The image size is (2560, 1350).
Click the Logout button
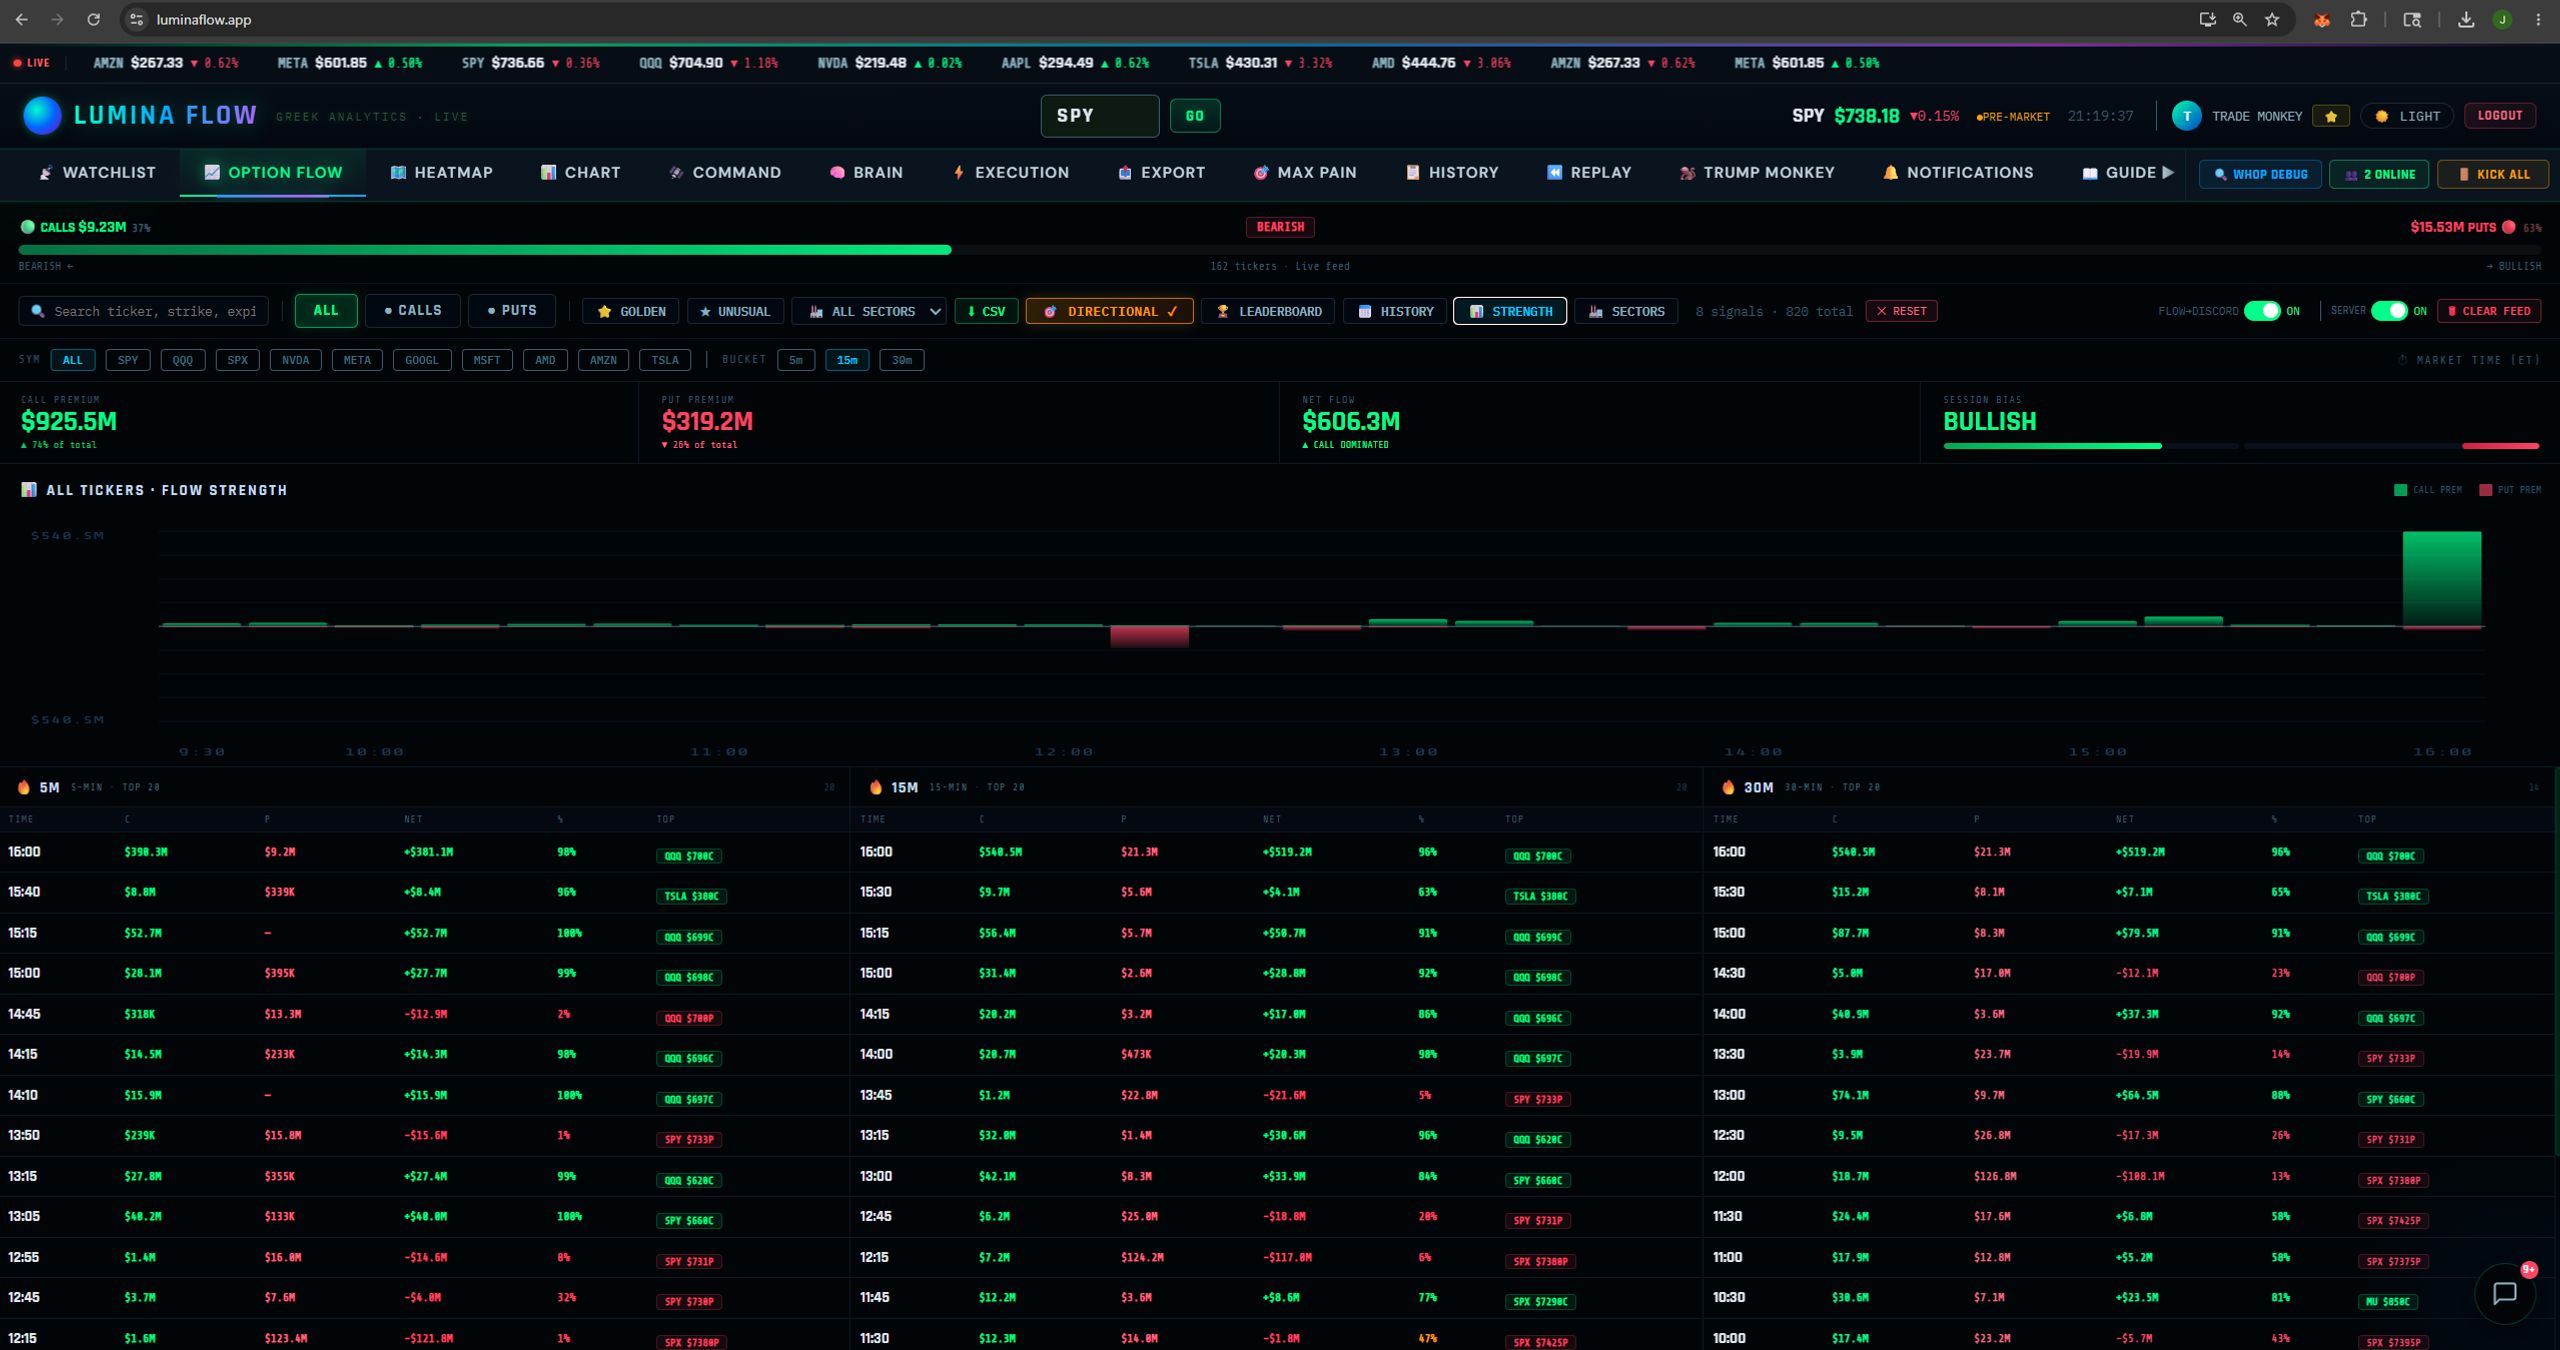(x=2500, y=116)
